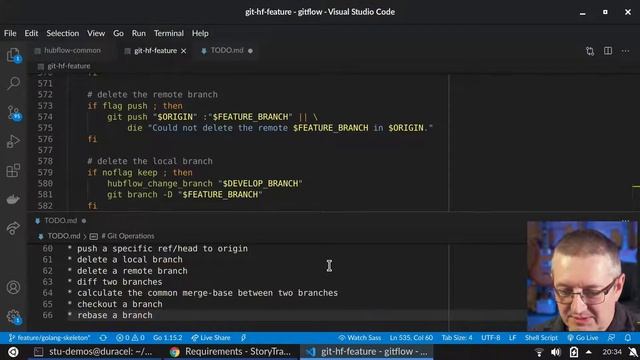Click the unsaved dot on TODO.md tab

click(250, 51)
